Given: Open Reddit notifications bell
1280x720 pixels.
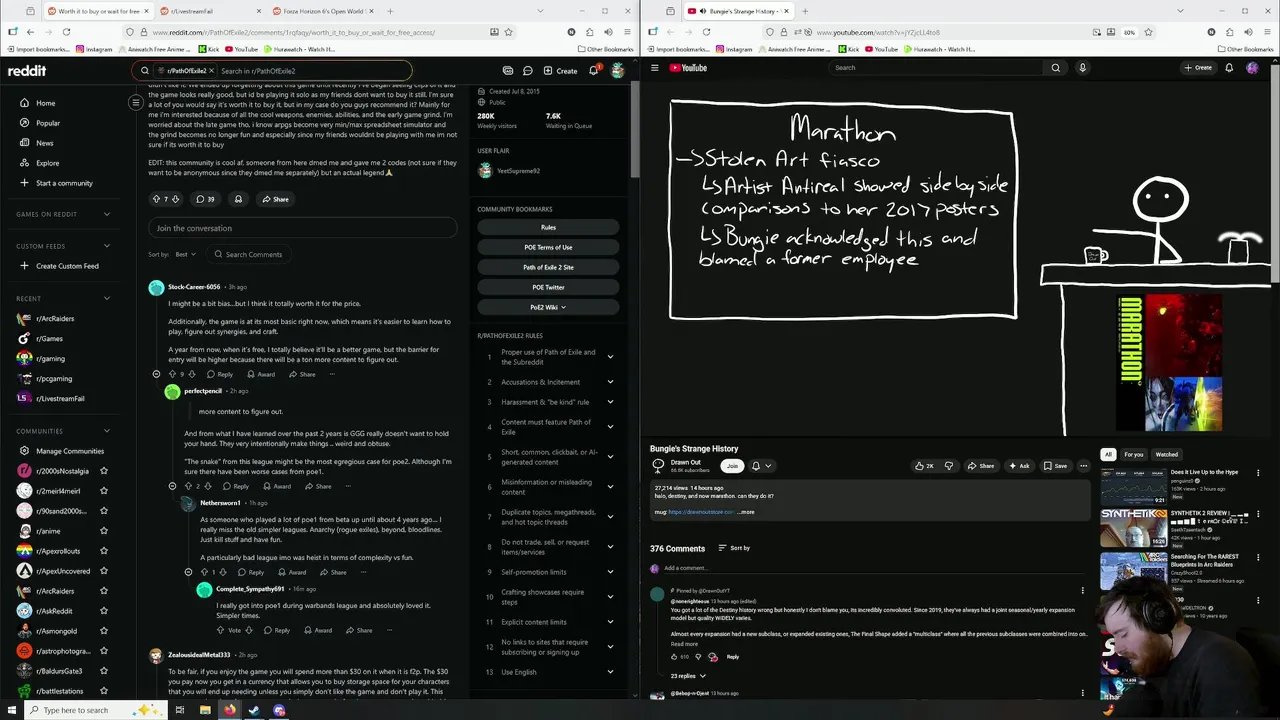Looking at the screenshot, I should 593,71.
